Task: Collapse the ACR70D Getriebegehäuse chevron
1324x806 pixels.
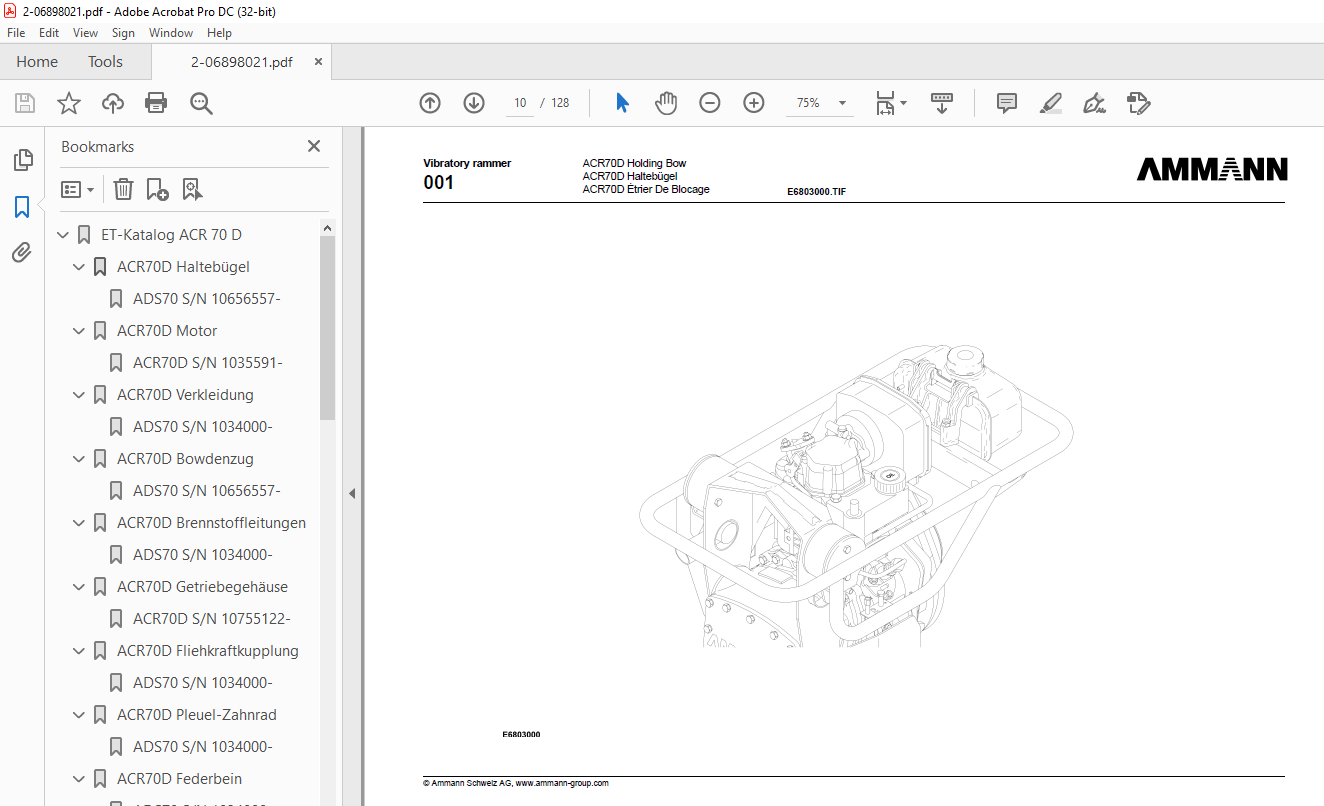Action: tap(79, 587)
